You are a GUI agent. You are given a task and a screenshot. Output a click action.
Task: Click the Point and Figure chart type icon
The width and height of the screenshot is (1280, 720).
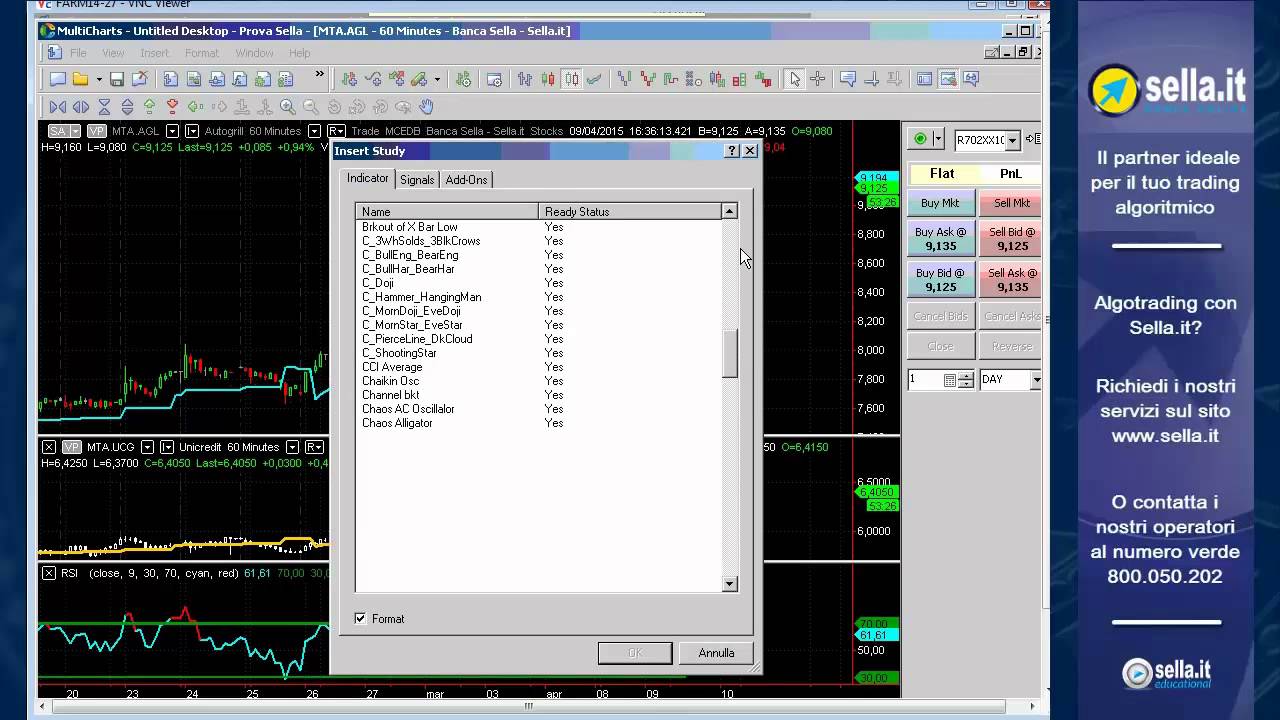[x=694, y=79]
